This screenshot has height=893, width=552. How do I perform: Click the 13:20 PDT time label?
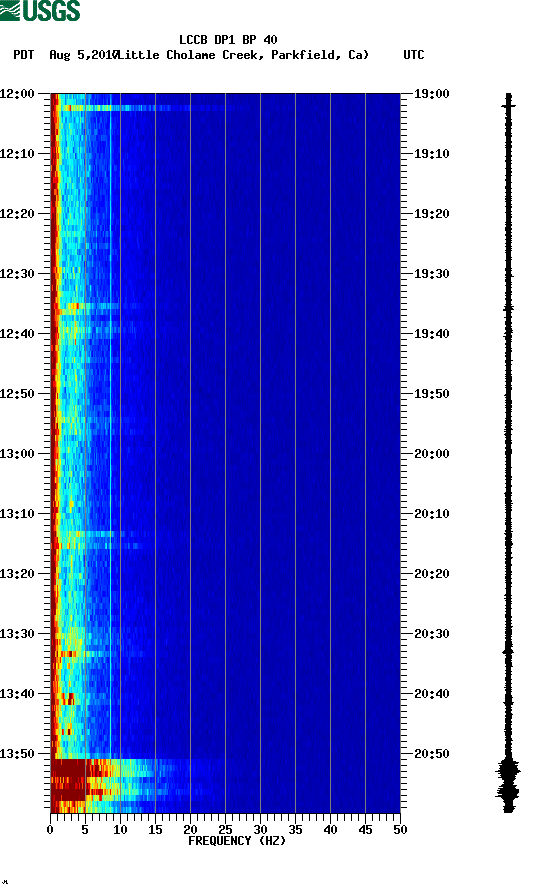click(x=17, y=574)
